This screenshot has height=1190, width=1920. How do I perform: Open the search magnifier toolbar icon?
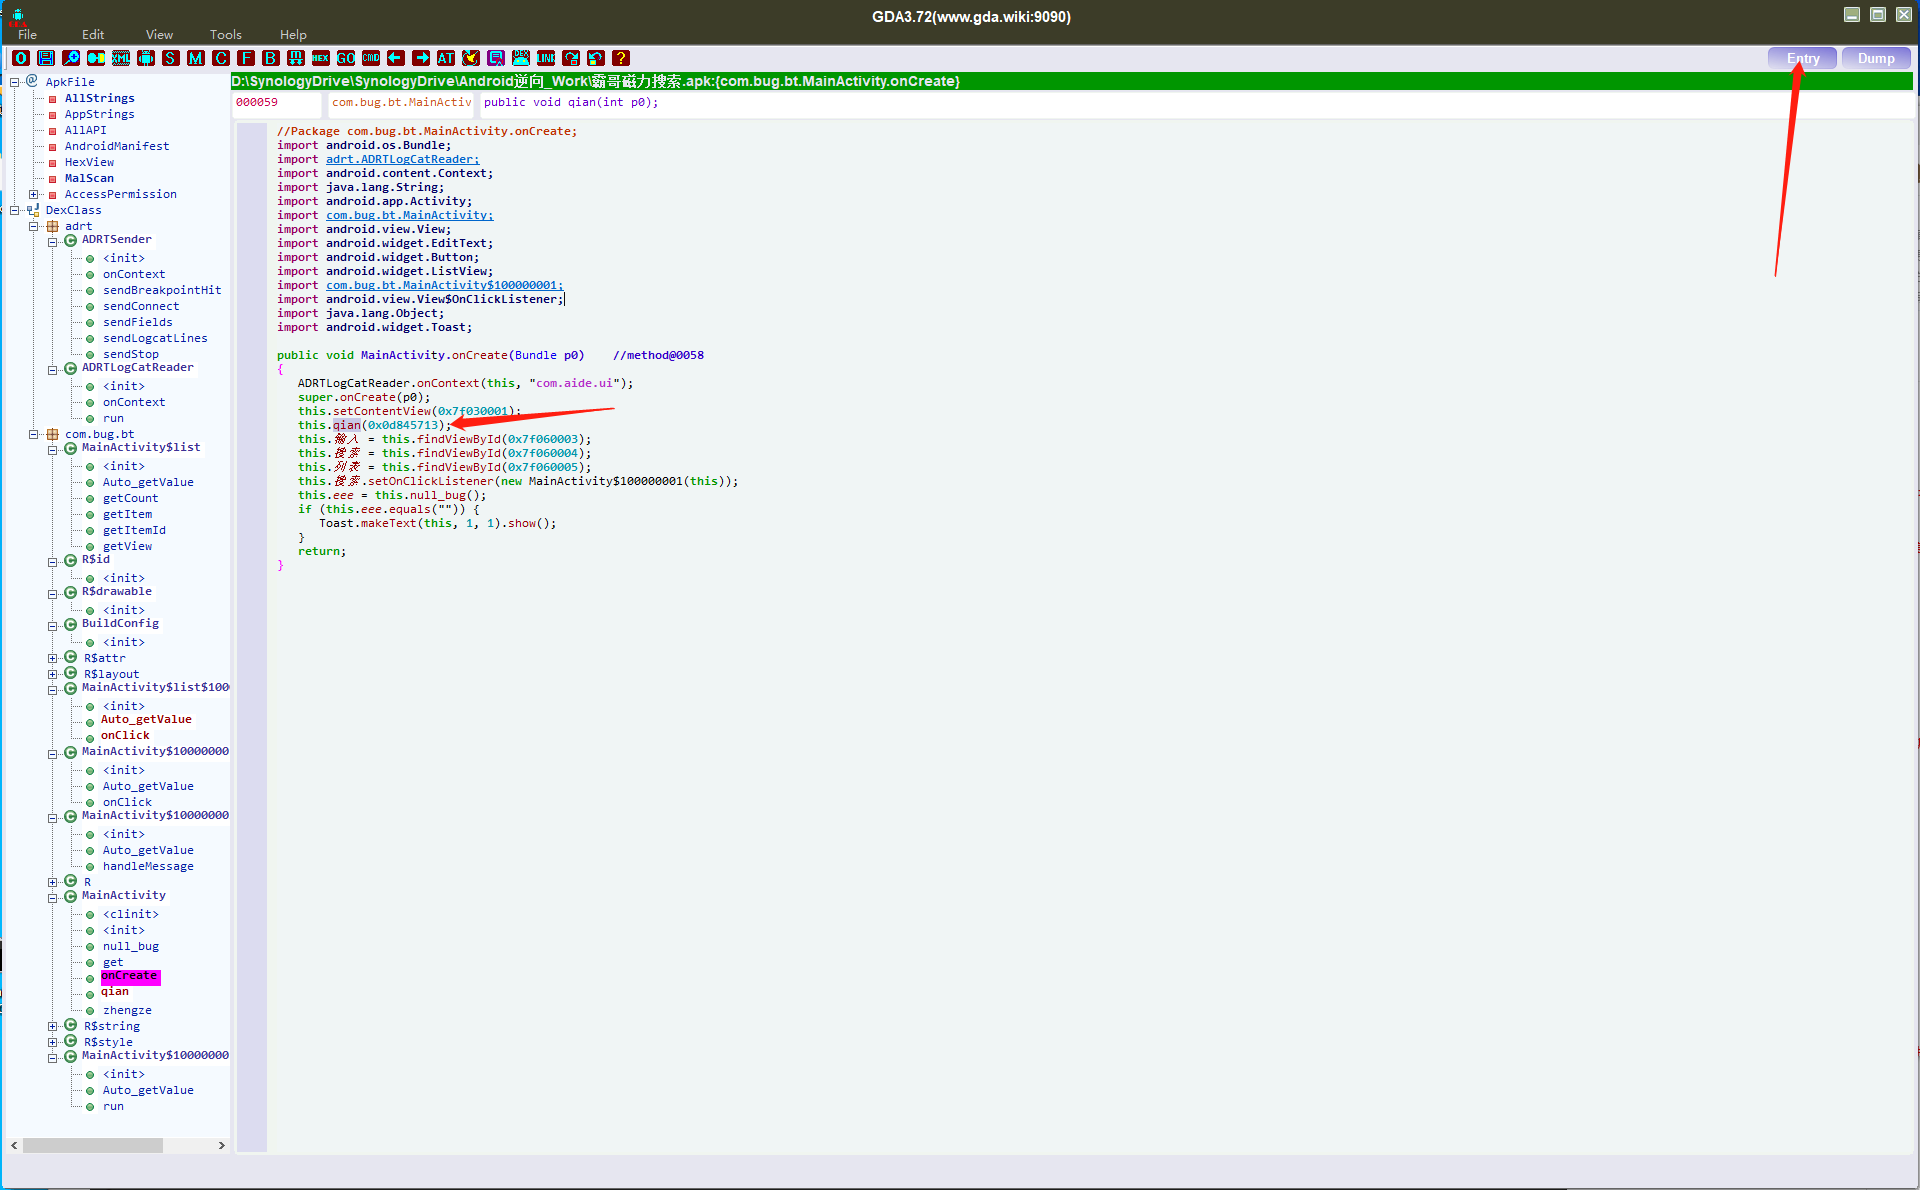point(71,58)
